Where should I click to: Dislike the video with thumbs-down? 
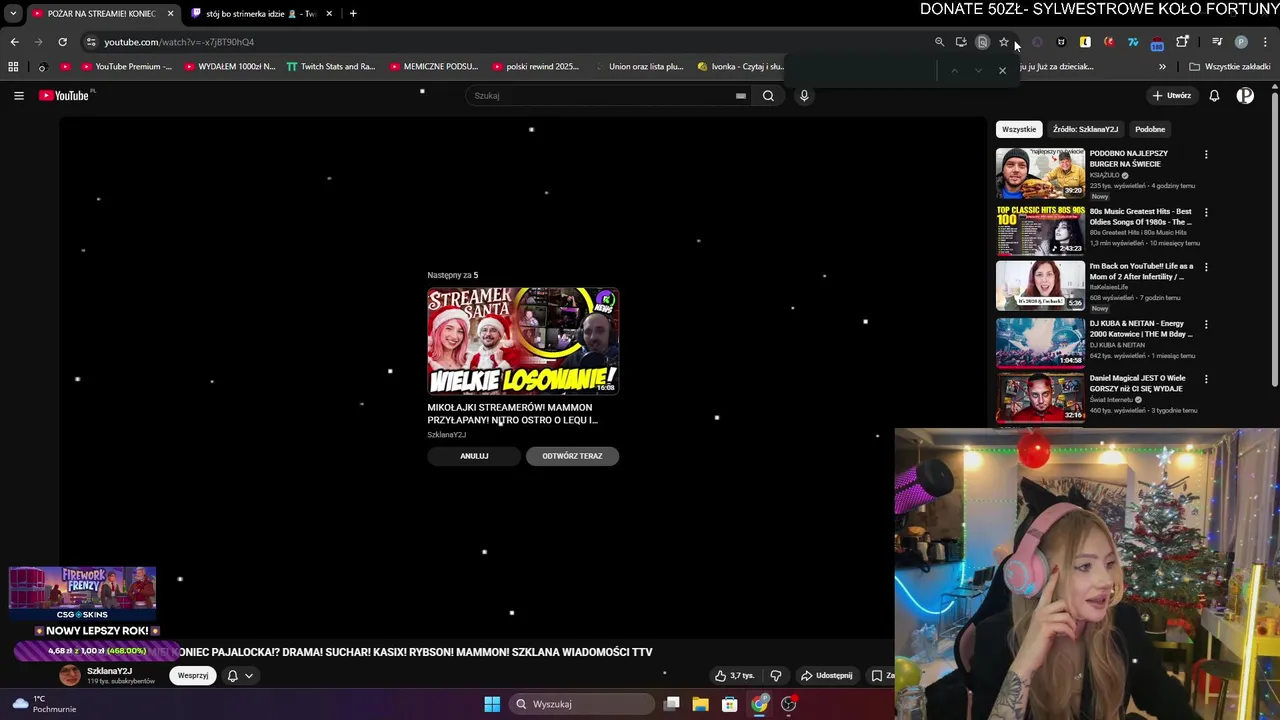[x=775, y=676]
